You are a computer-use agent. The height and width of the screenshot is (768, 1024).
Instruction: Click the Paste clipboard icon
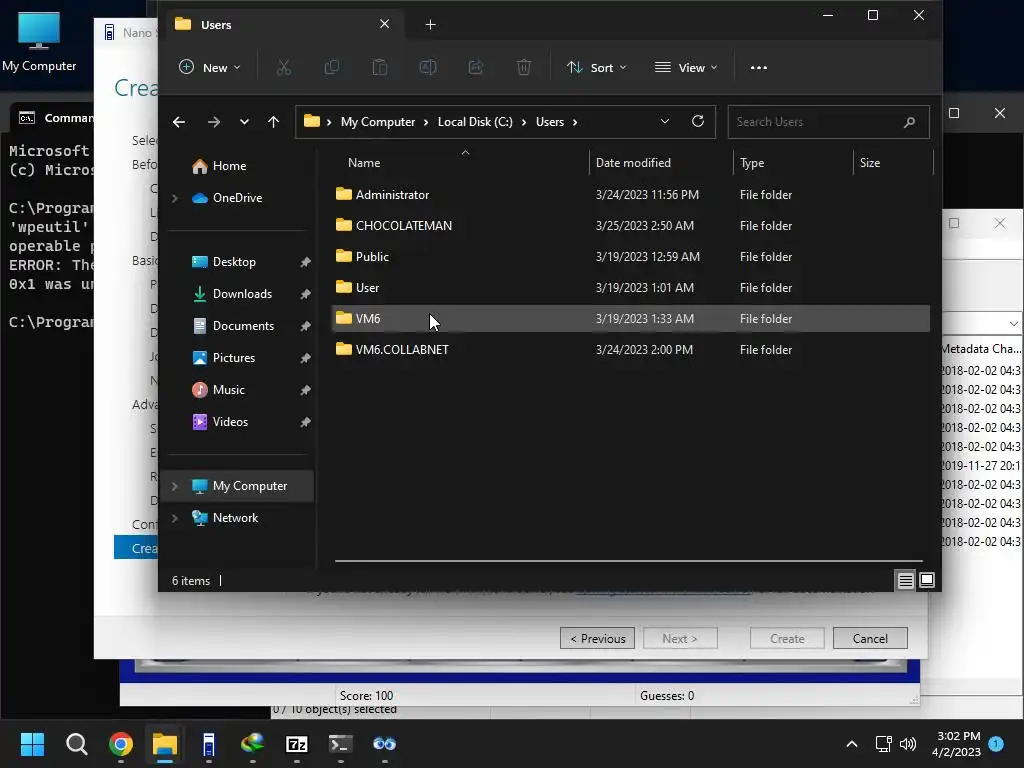379,67
